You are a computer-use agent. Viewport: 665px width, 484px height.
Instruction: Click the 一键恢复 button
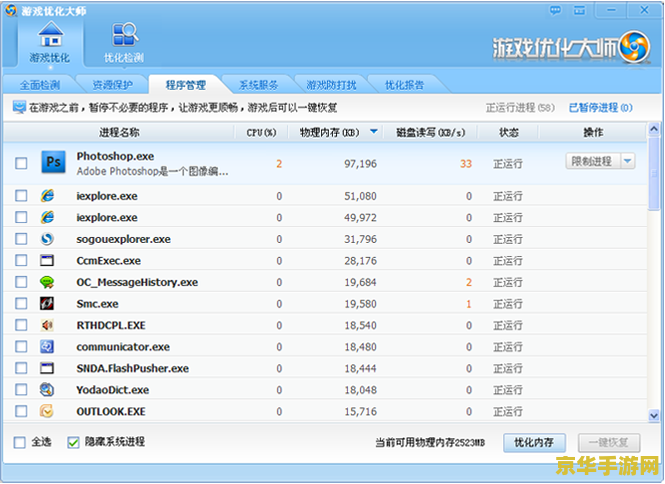click(609, 443)
